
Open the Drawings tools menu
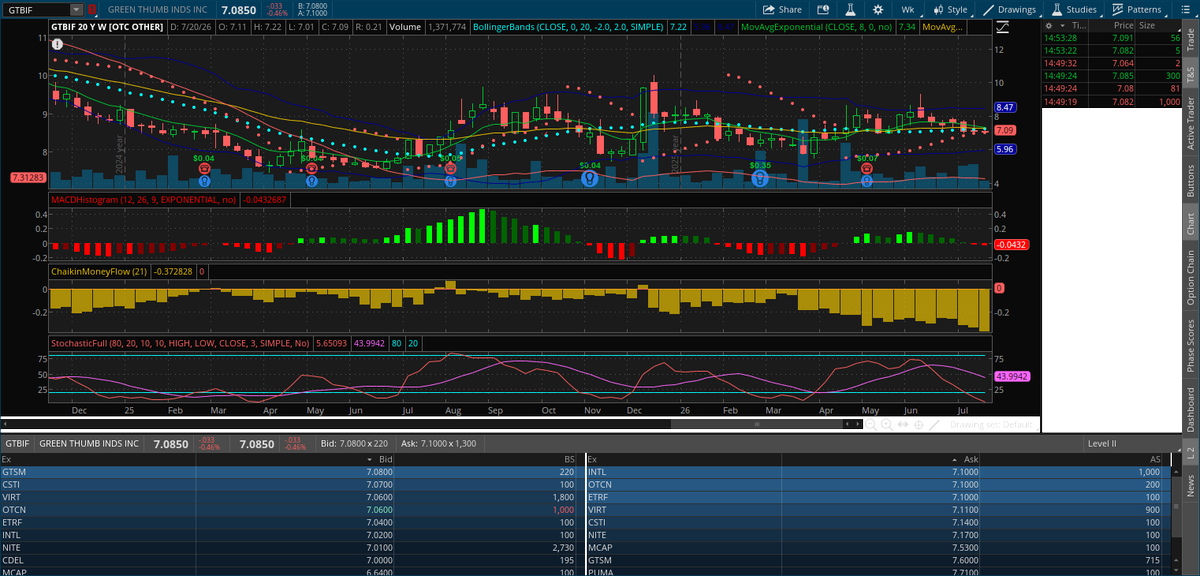coord(1009,9)
